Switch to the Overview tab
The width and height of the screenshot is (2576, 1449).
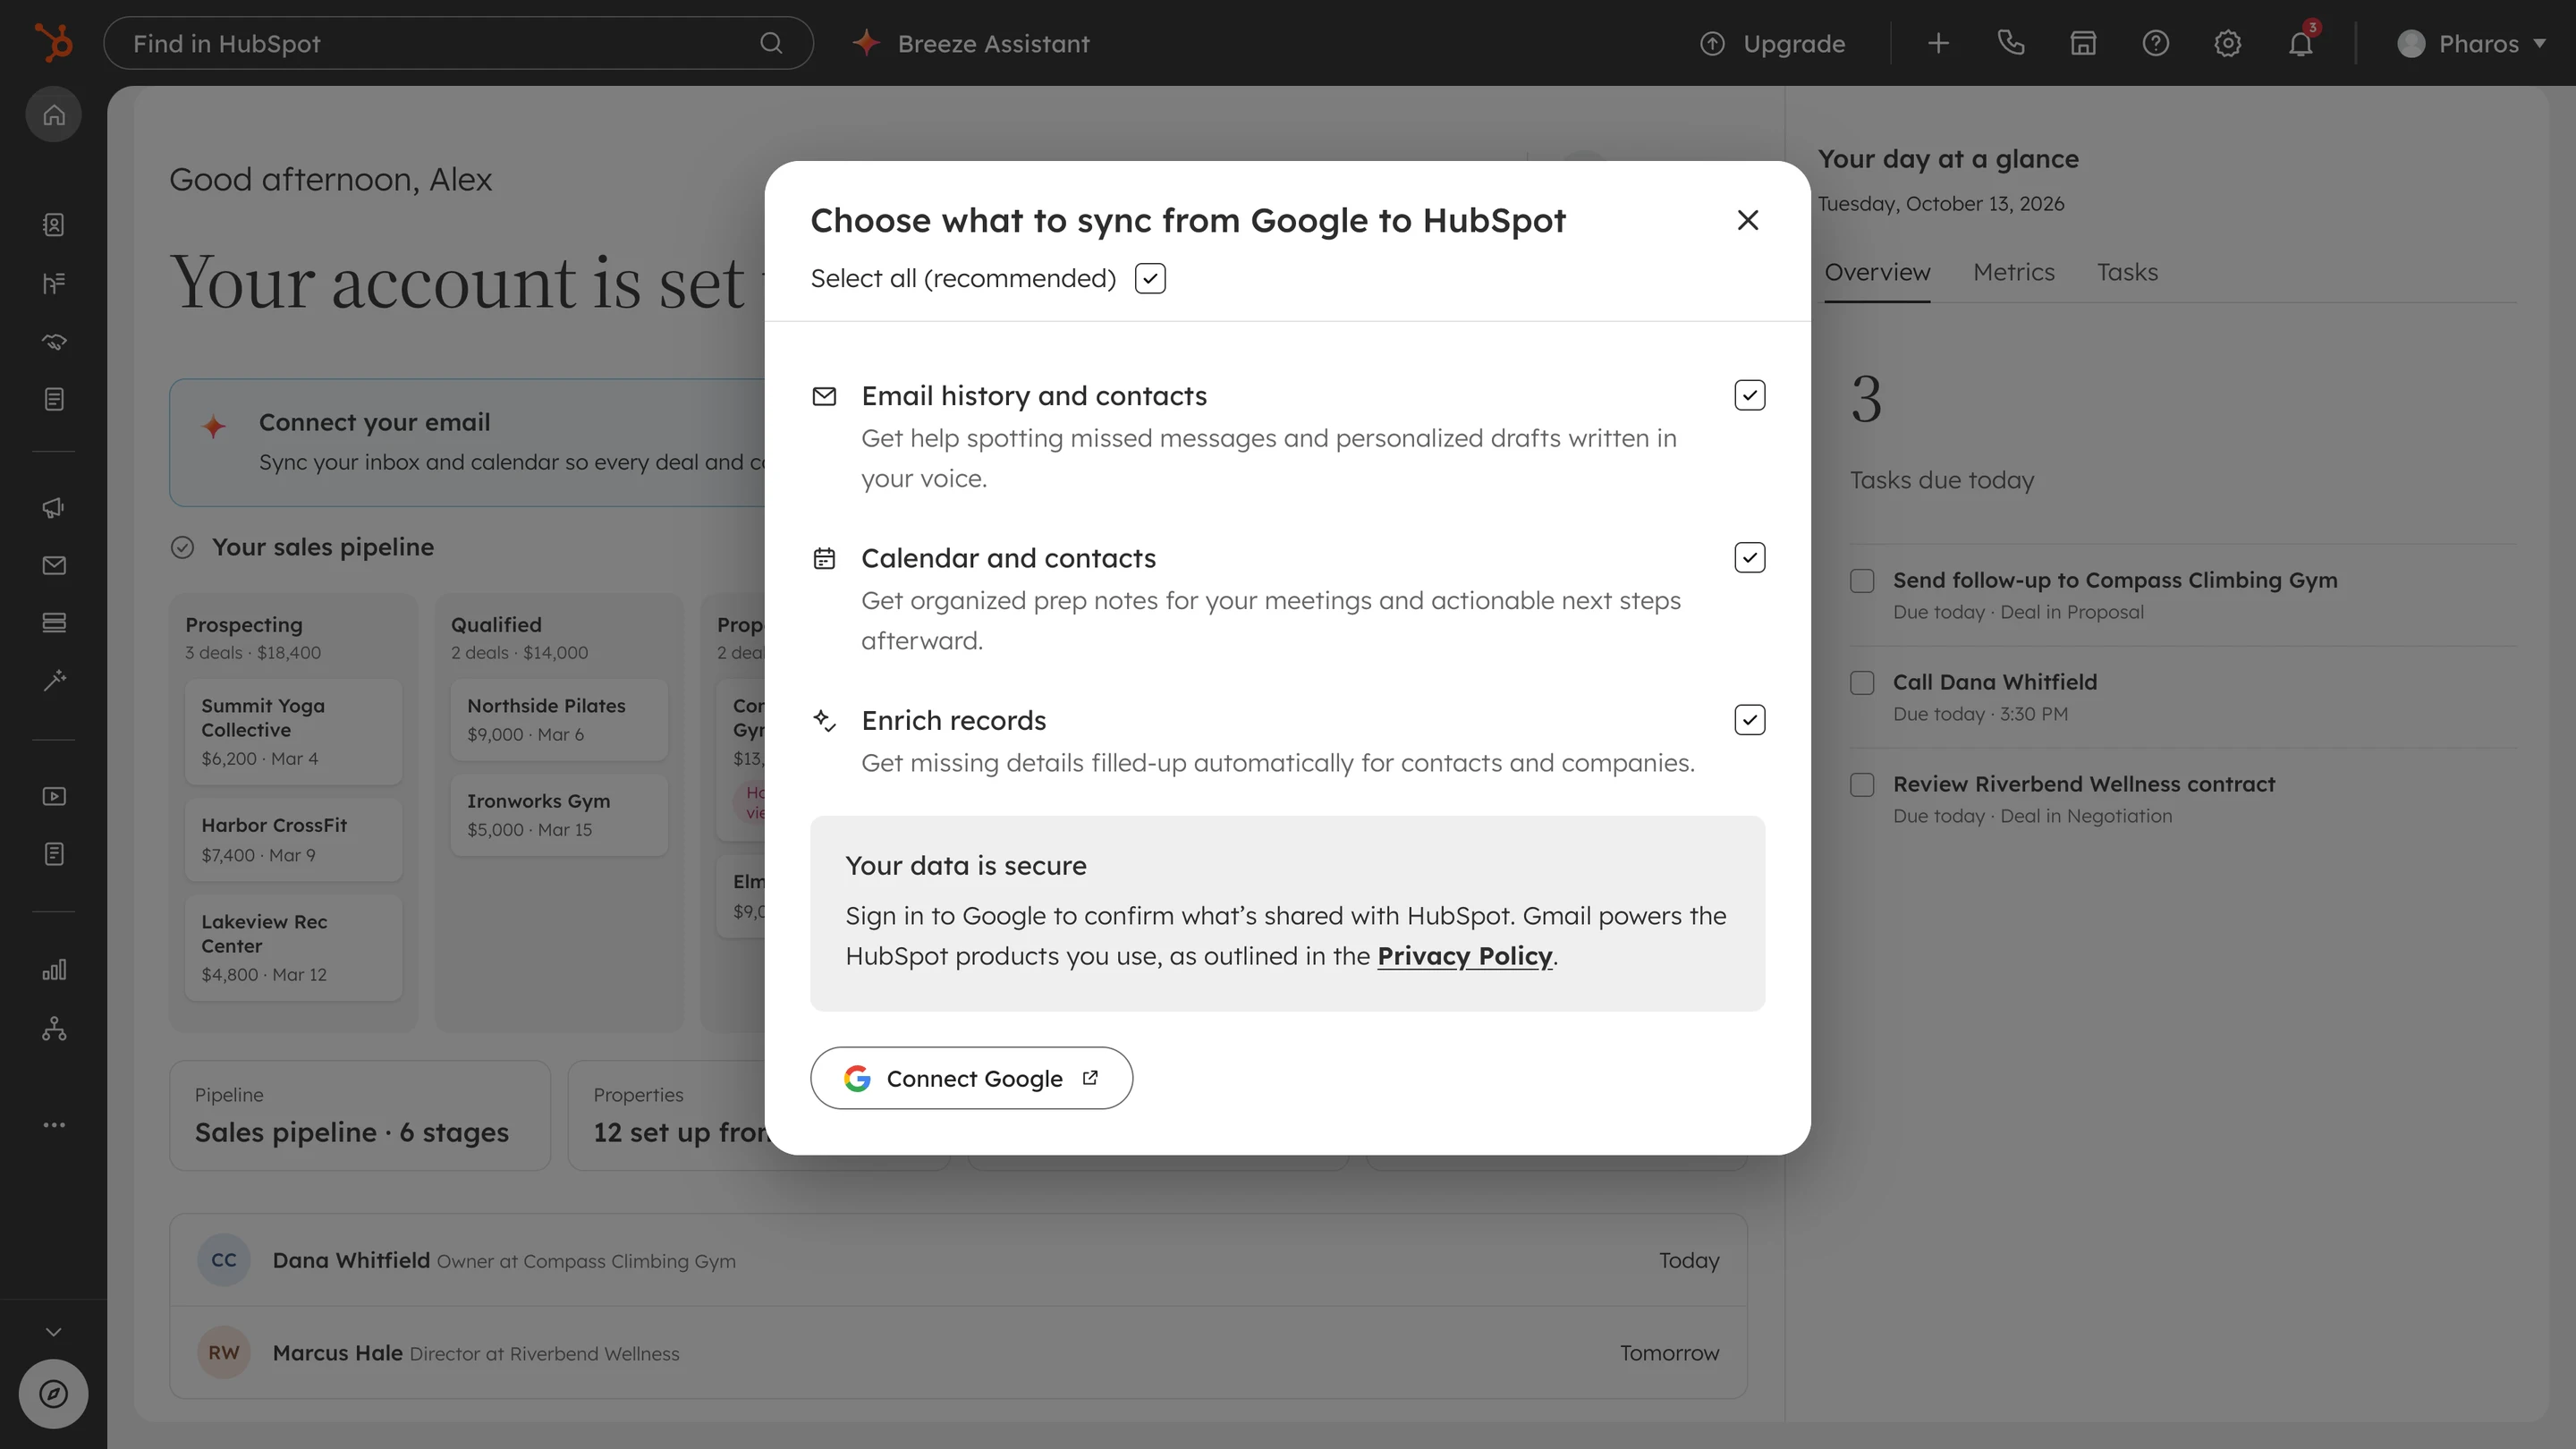[1877, 272]
